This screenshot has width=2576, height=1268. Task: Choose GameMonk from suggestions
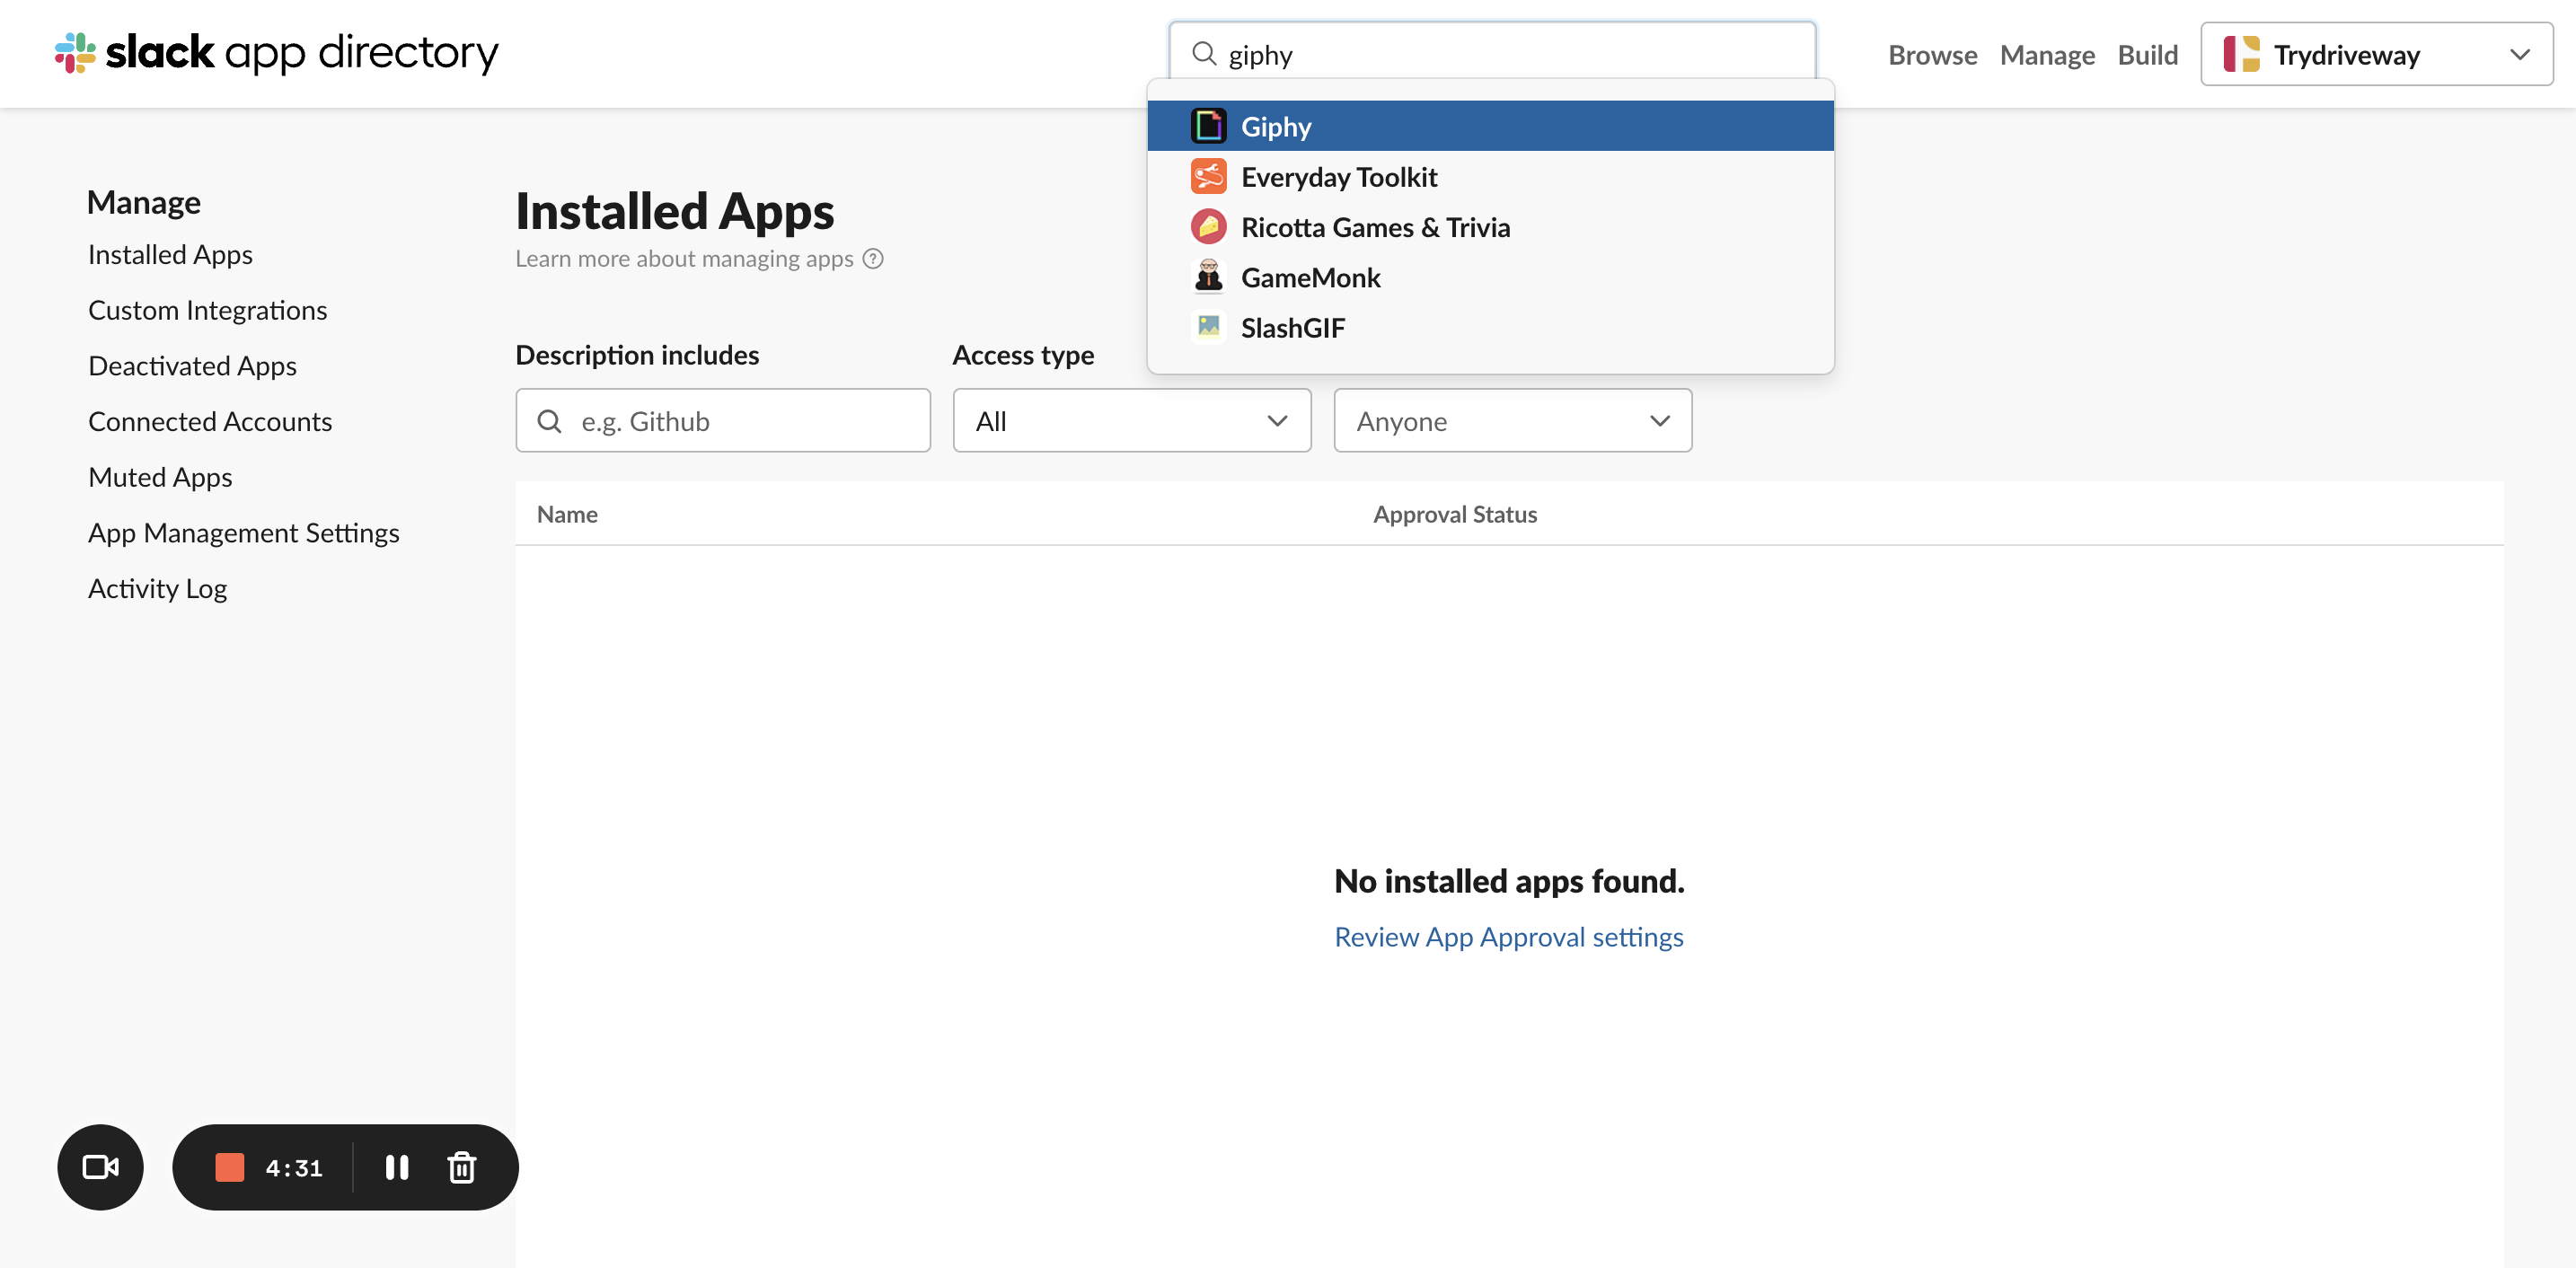point(1490,277)
